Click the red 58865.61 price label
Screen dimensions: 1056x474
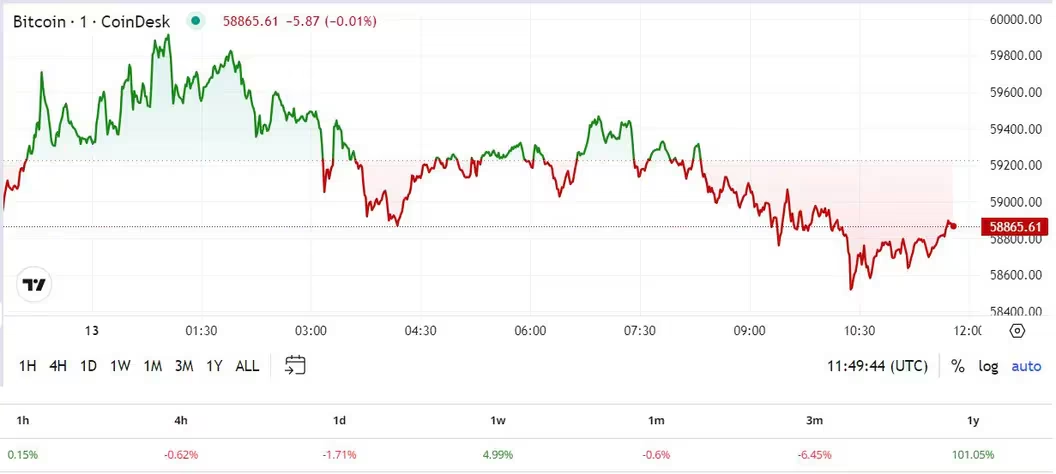tap(1013, 227)
